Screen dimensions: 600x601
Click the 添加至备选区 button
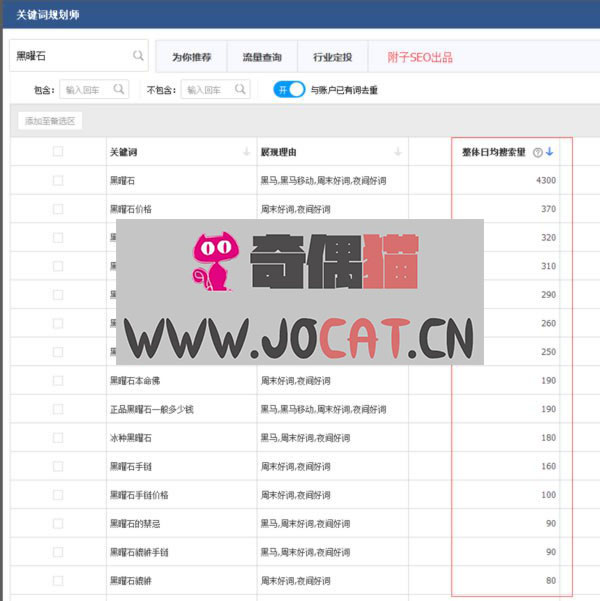tap(50, 121)
